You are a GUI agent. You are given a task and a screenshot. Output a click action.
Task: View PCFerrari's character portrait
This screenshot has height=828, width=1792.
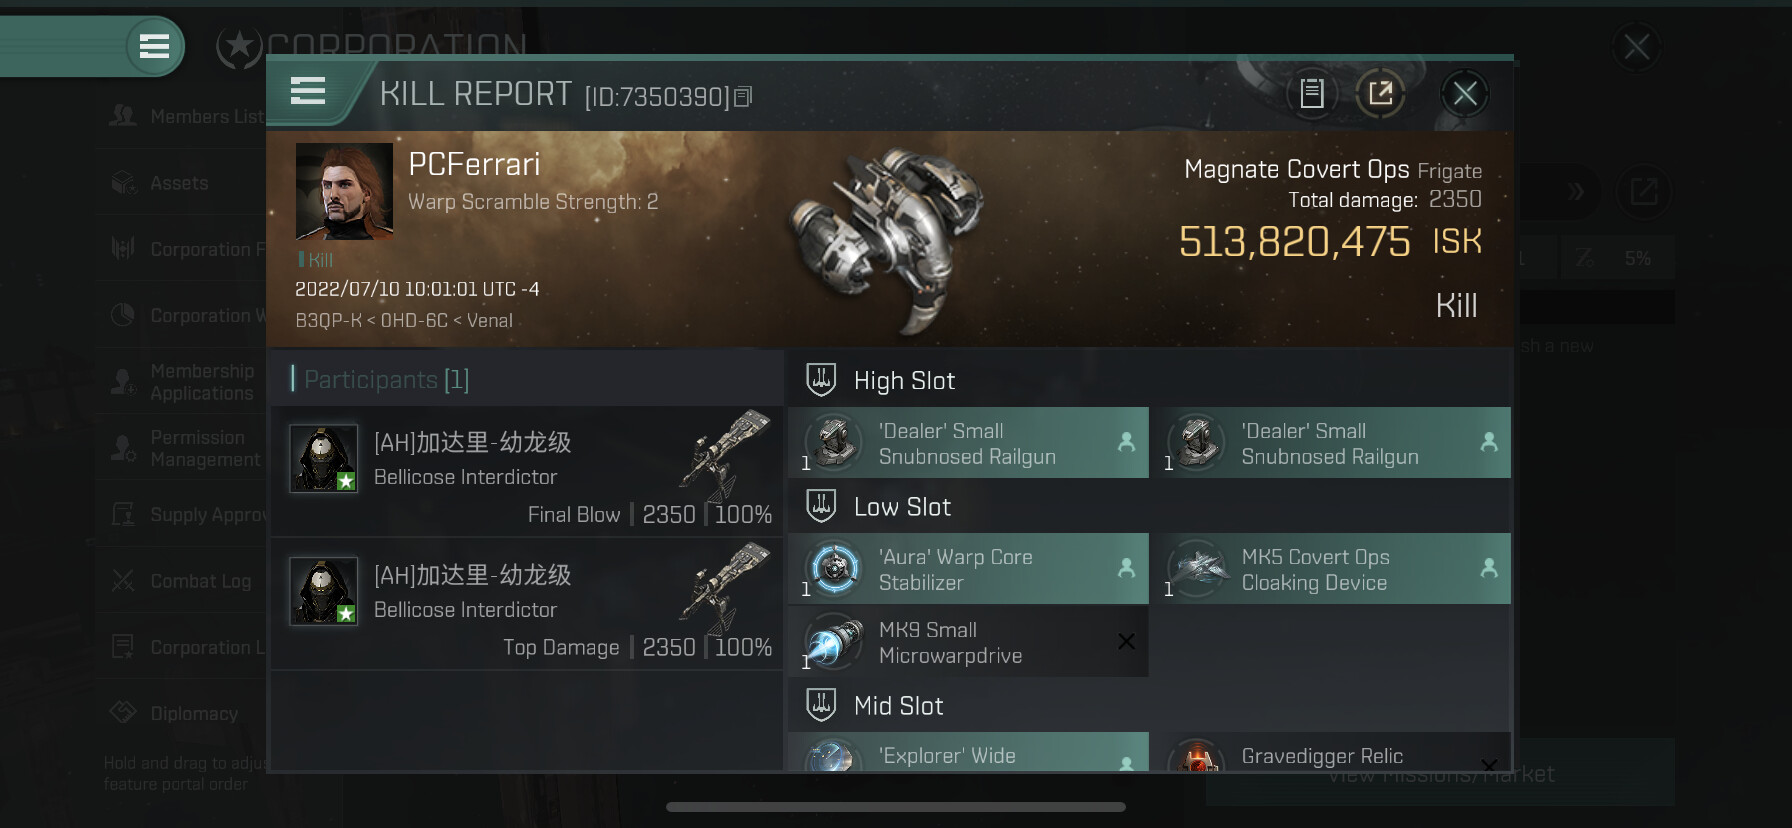pos(344,191)
